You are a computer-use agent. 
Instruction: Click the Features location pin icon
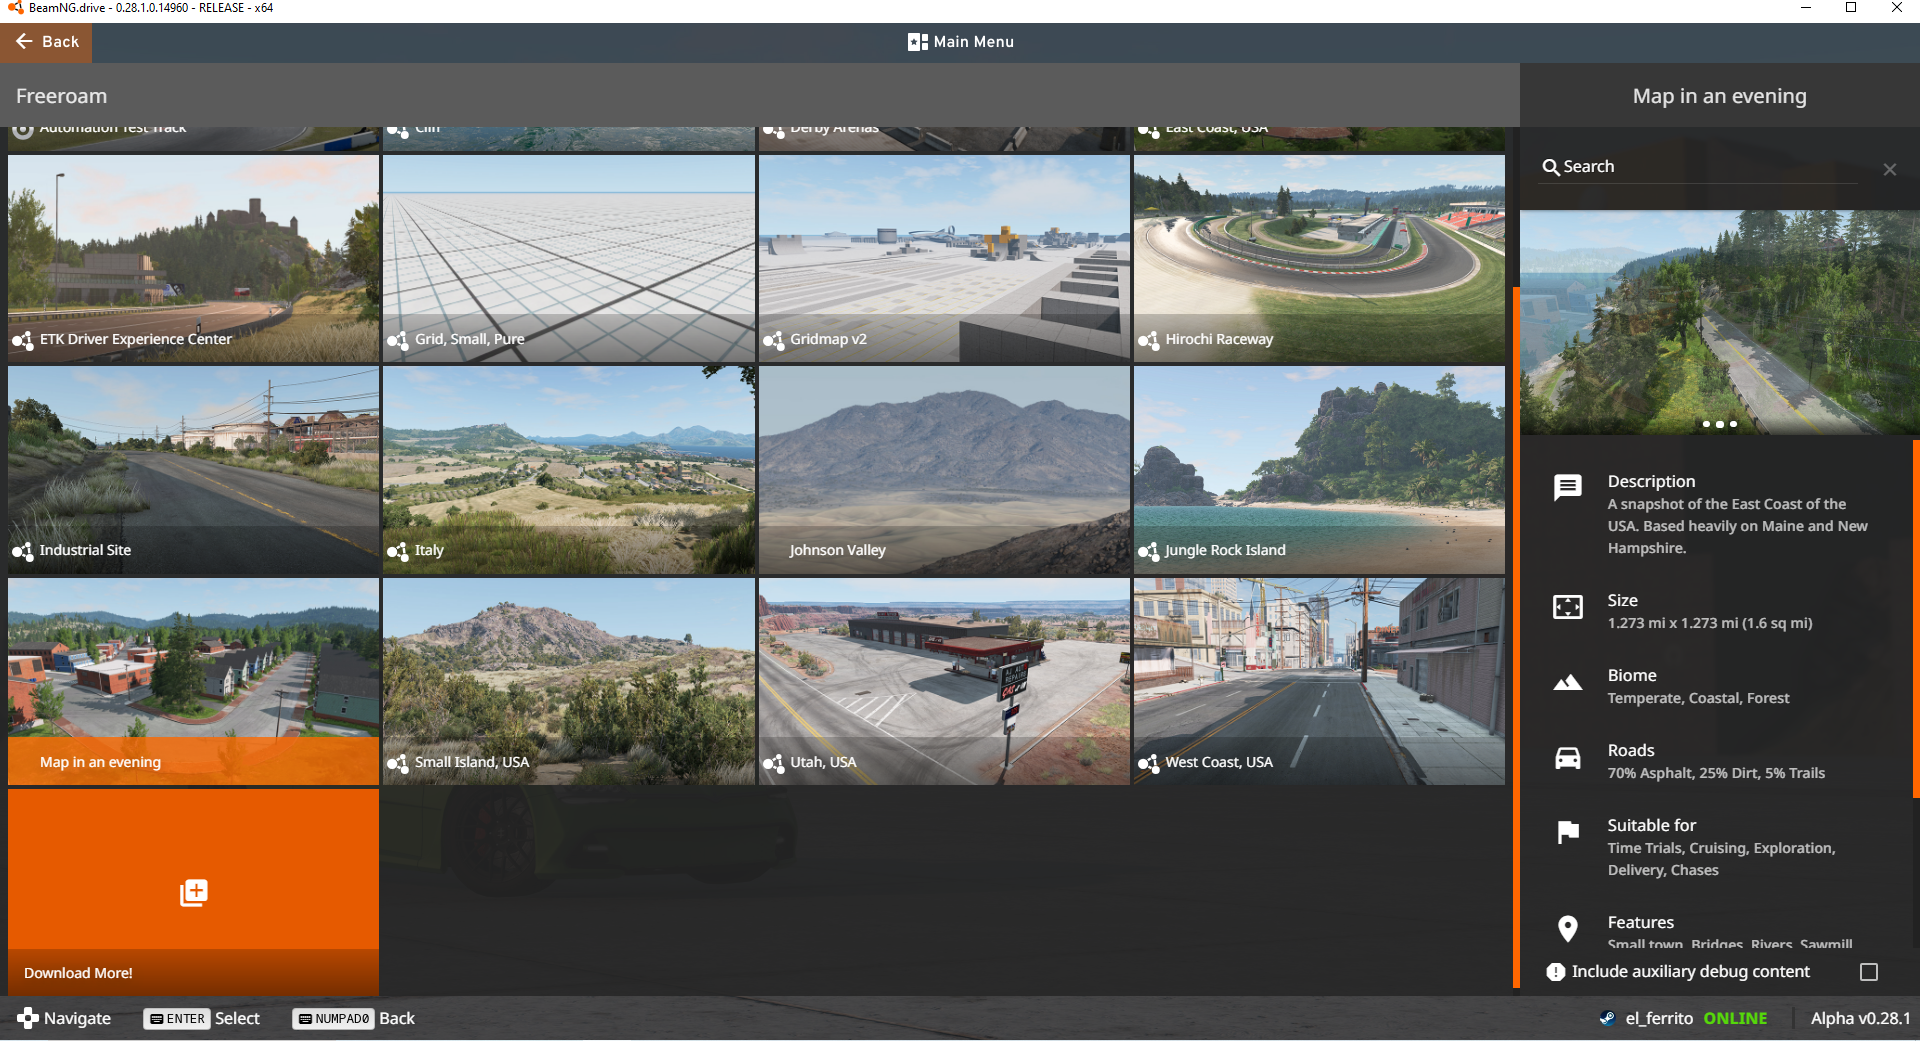[x=1567, y=929]
